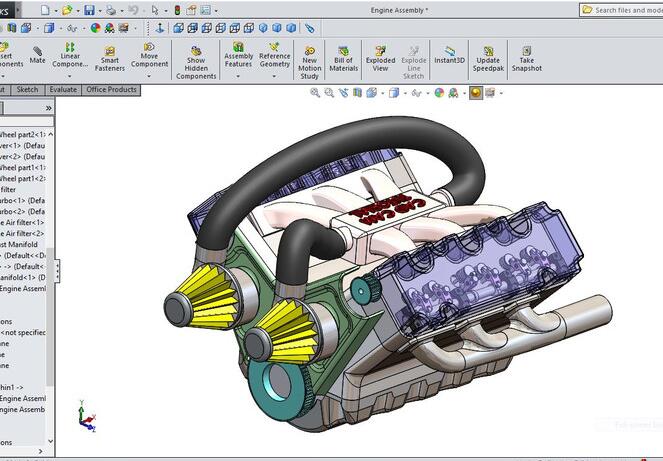The height and width of the screenshot is (461, 663).
Task: Start a New Motion Study
Action: click(310, 62)
